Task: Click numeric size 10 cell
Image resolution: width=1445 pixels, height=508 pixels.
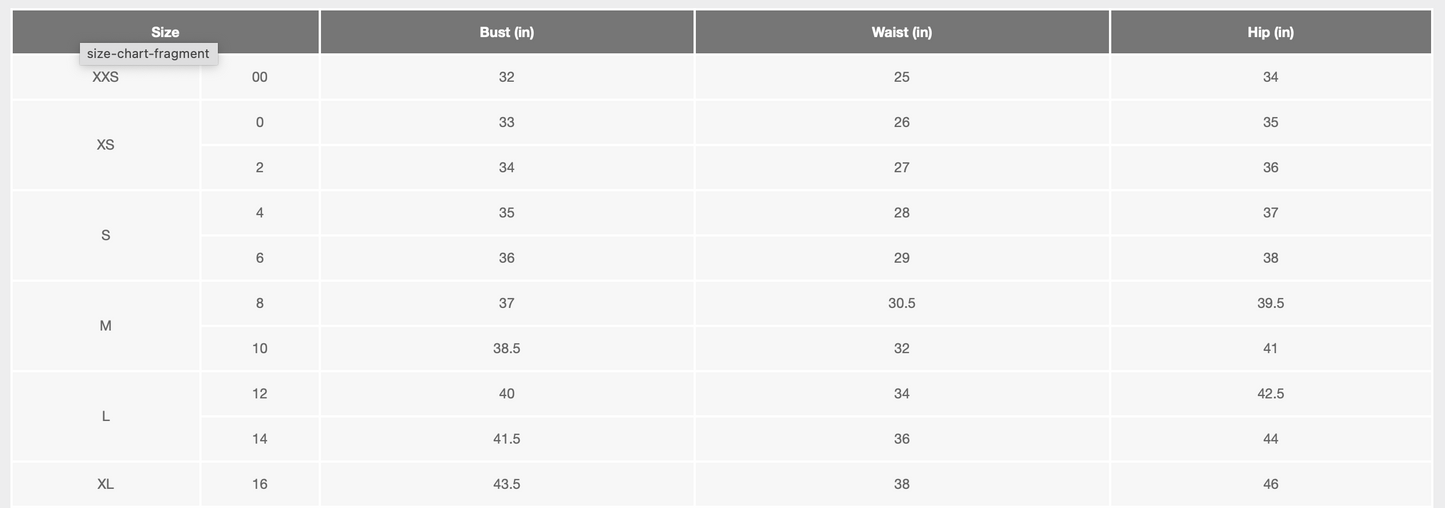Action: (x=260, y=348)
